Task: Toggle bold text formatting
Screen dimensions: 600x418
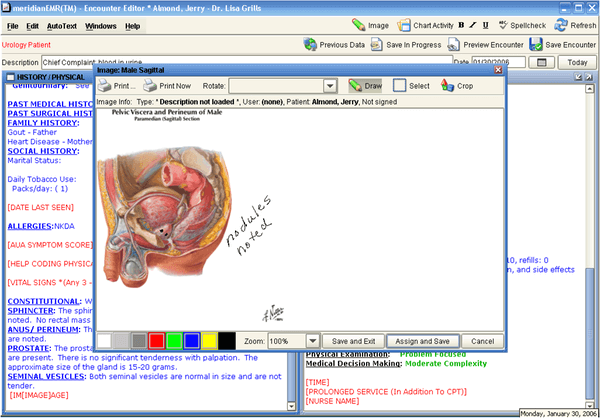Action: 460,24
